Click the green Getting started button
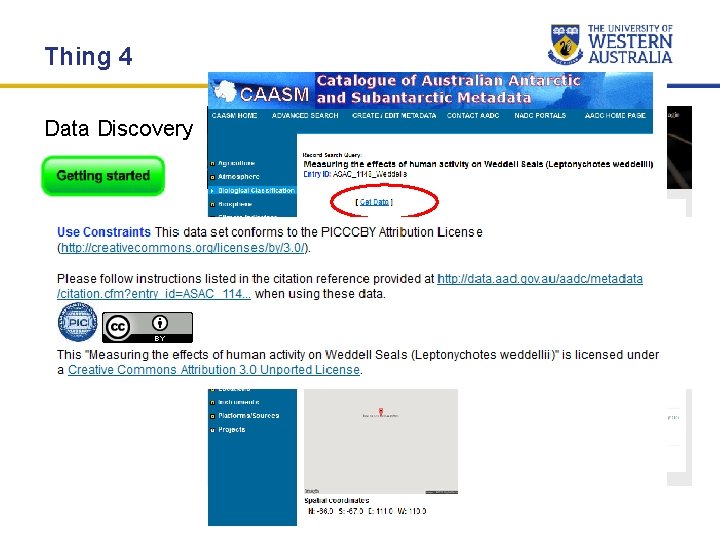Image resolution: width=720 pixels, height=540 pixels. 103,176
